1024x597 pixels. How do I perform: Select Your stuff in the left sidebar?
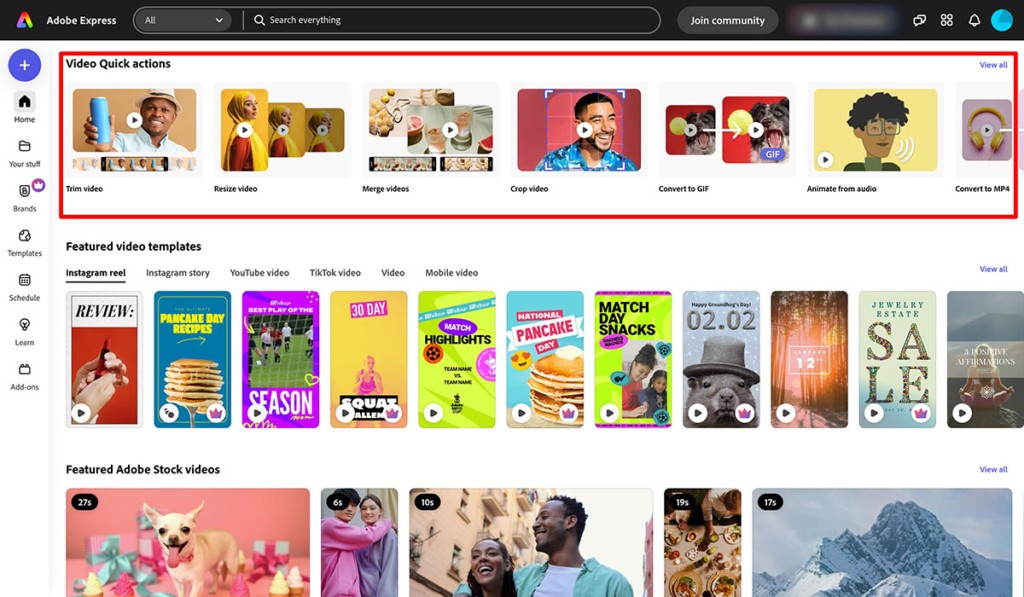click(24, 147)
